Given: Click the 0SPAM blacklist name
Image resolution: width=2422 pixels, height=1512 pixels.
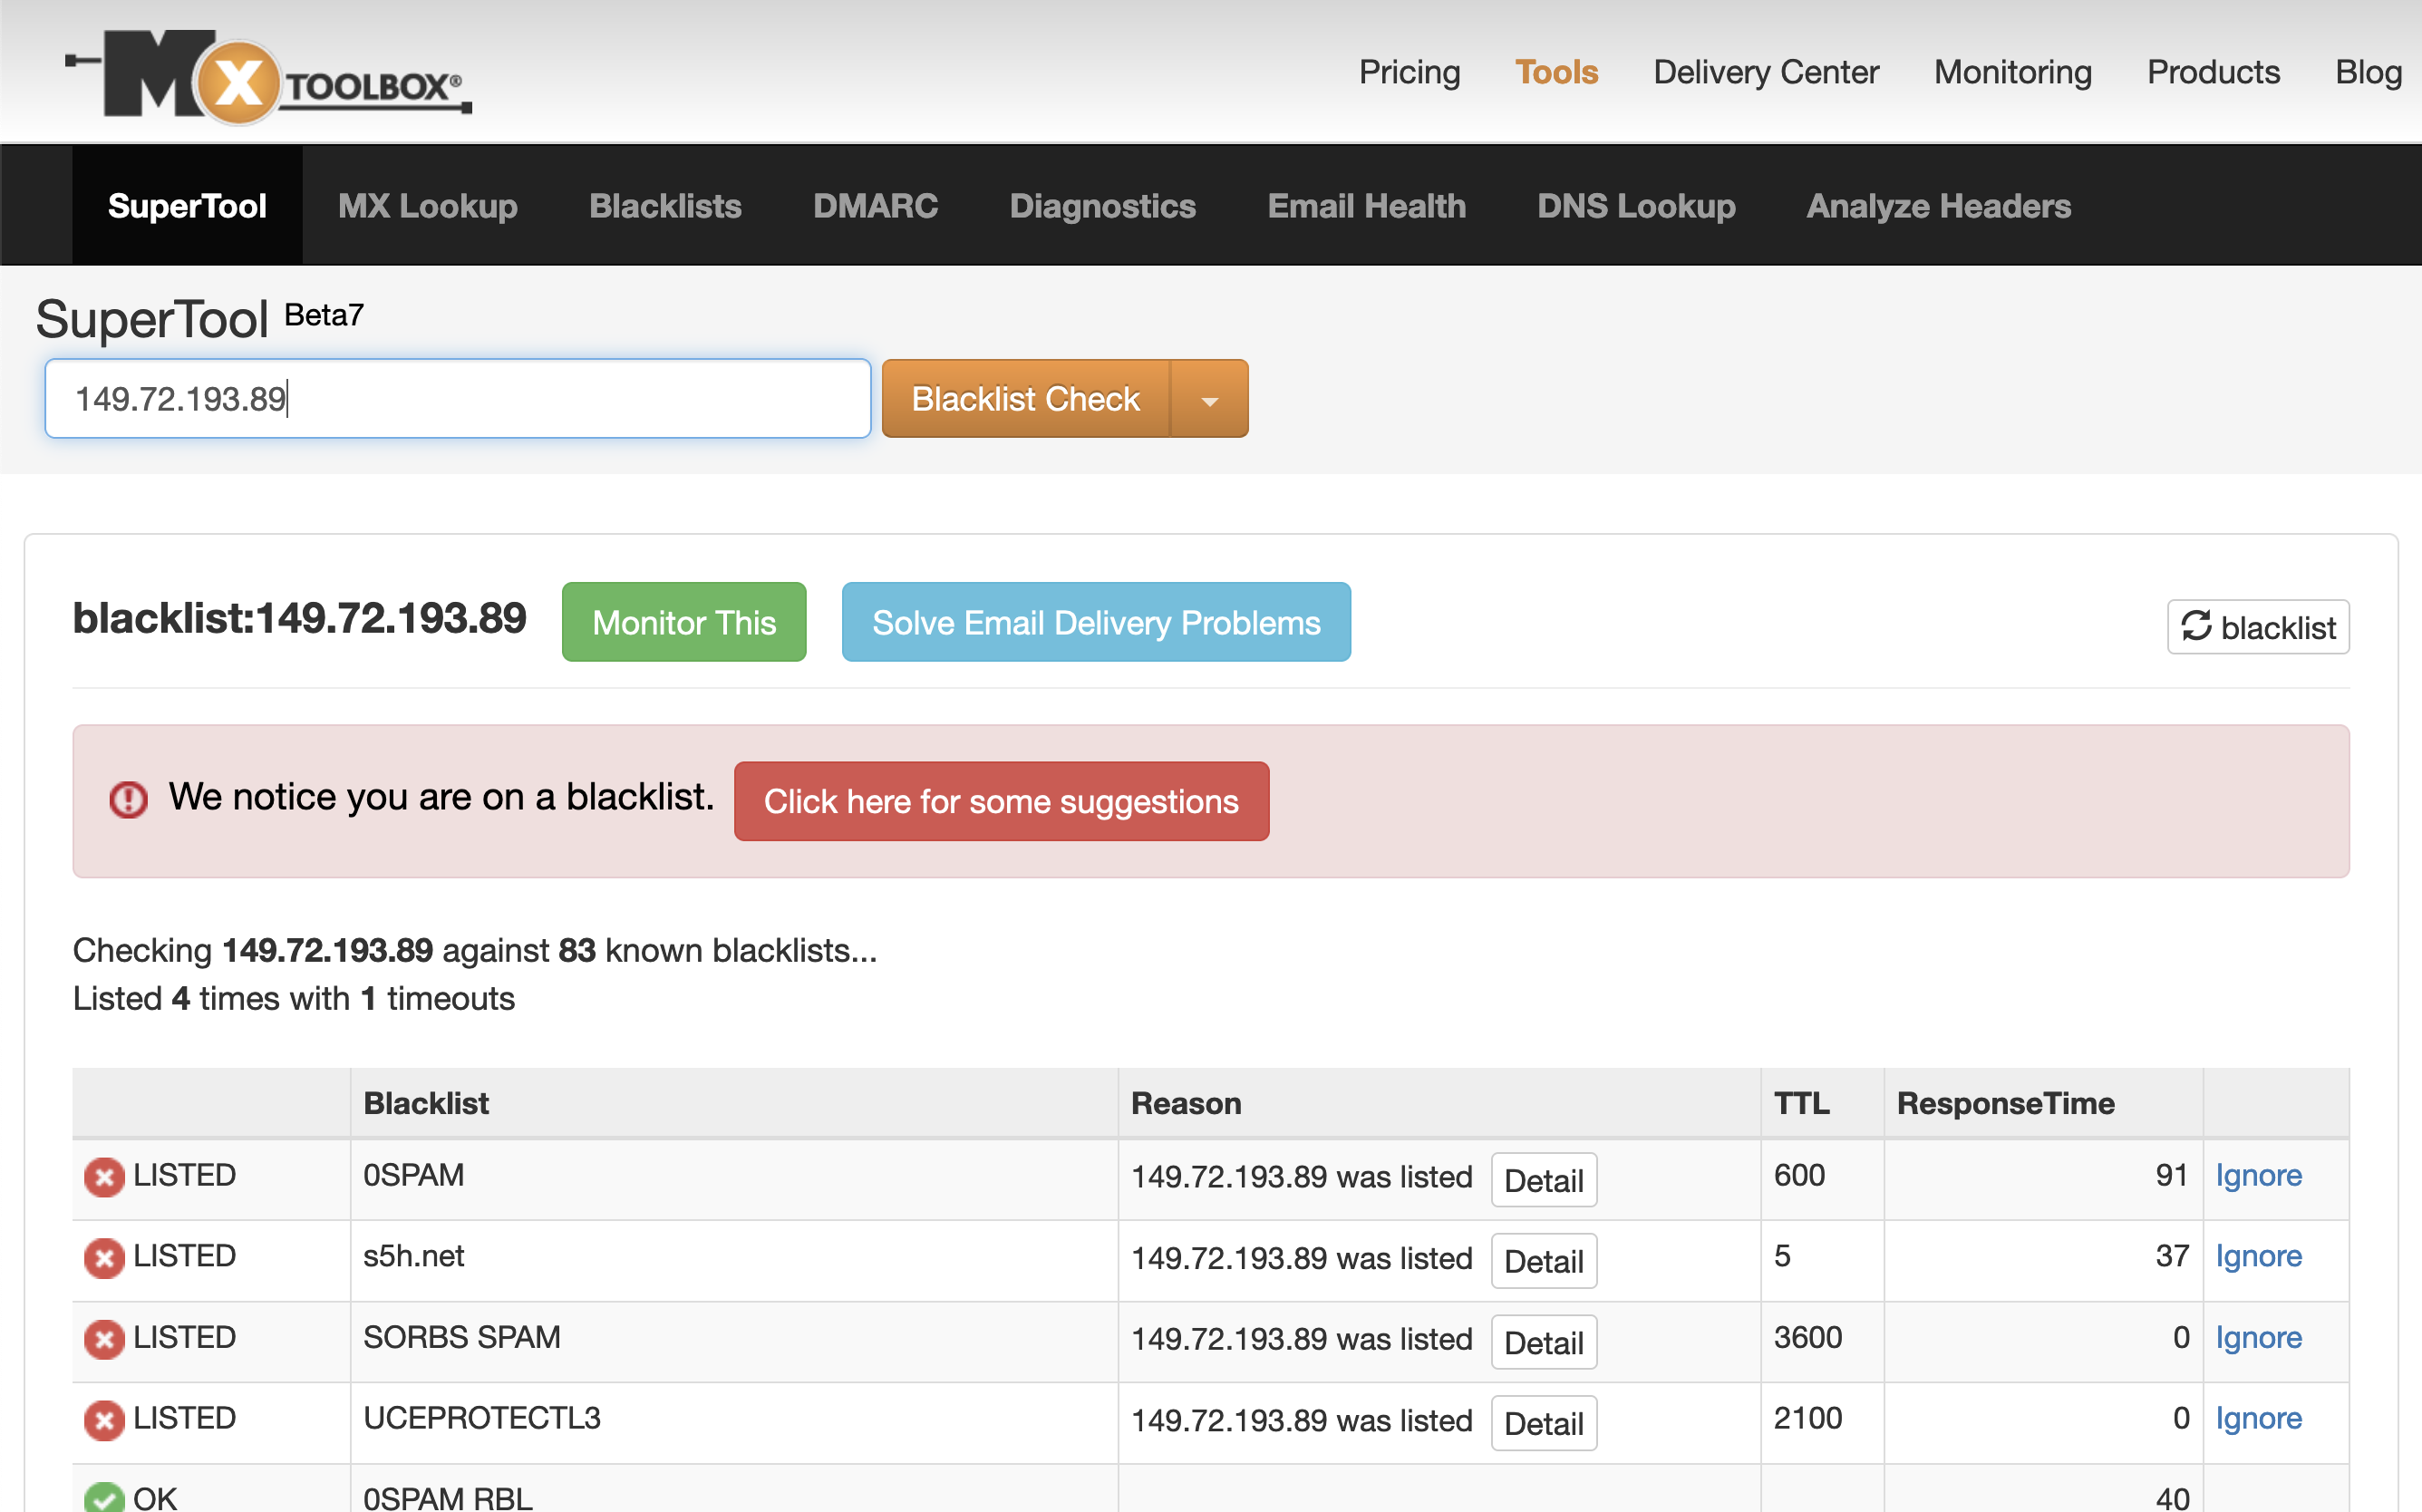Looking at the screenshot, I should (x=413, y=1175).
